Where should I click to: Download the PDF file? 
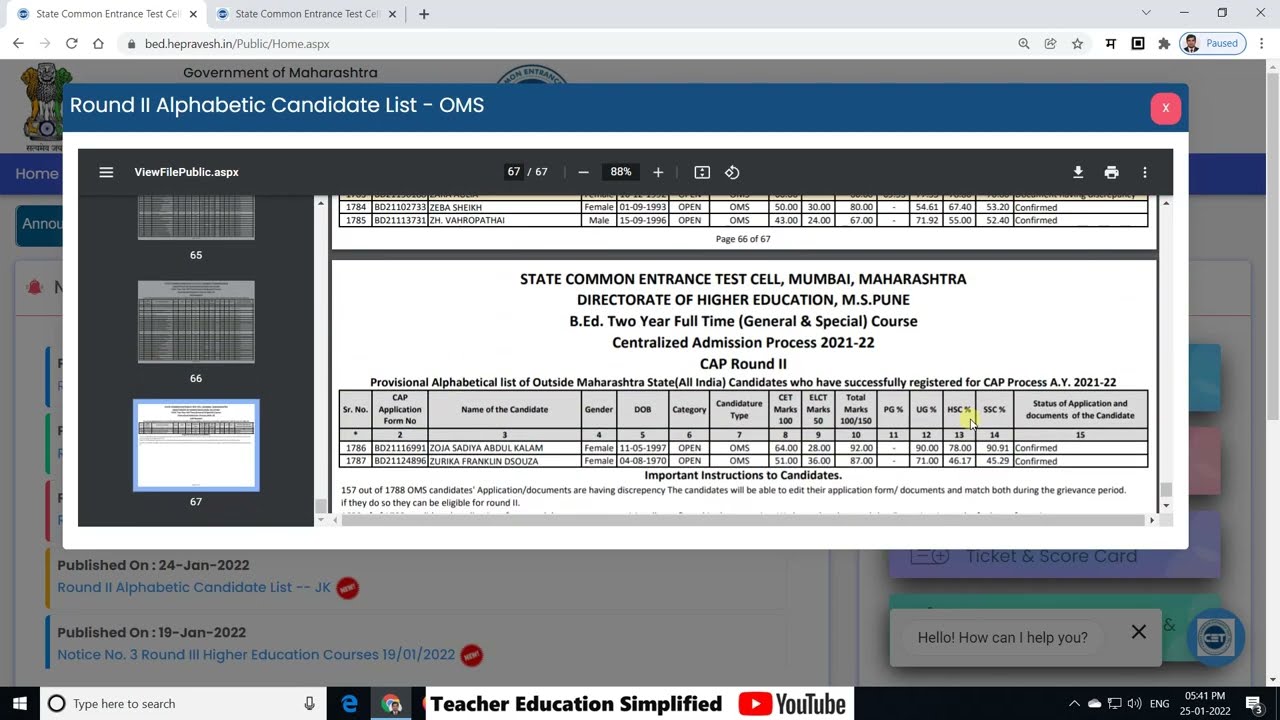(1078, 172)
